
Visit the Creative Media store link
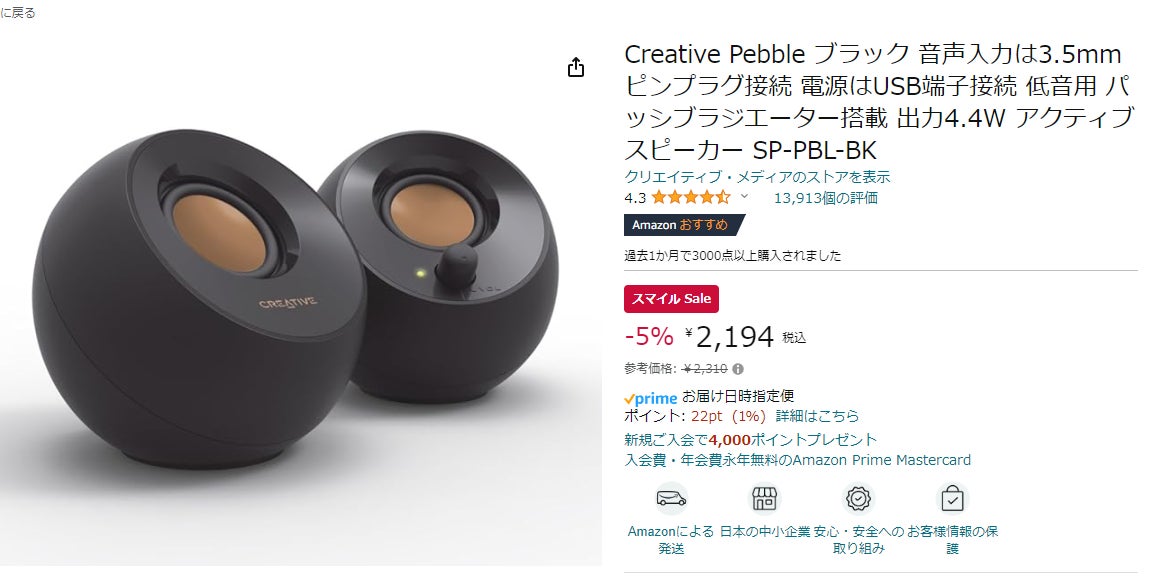(x=757, y=177)
